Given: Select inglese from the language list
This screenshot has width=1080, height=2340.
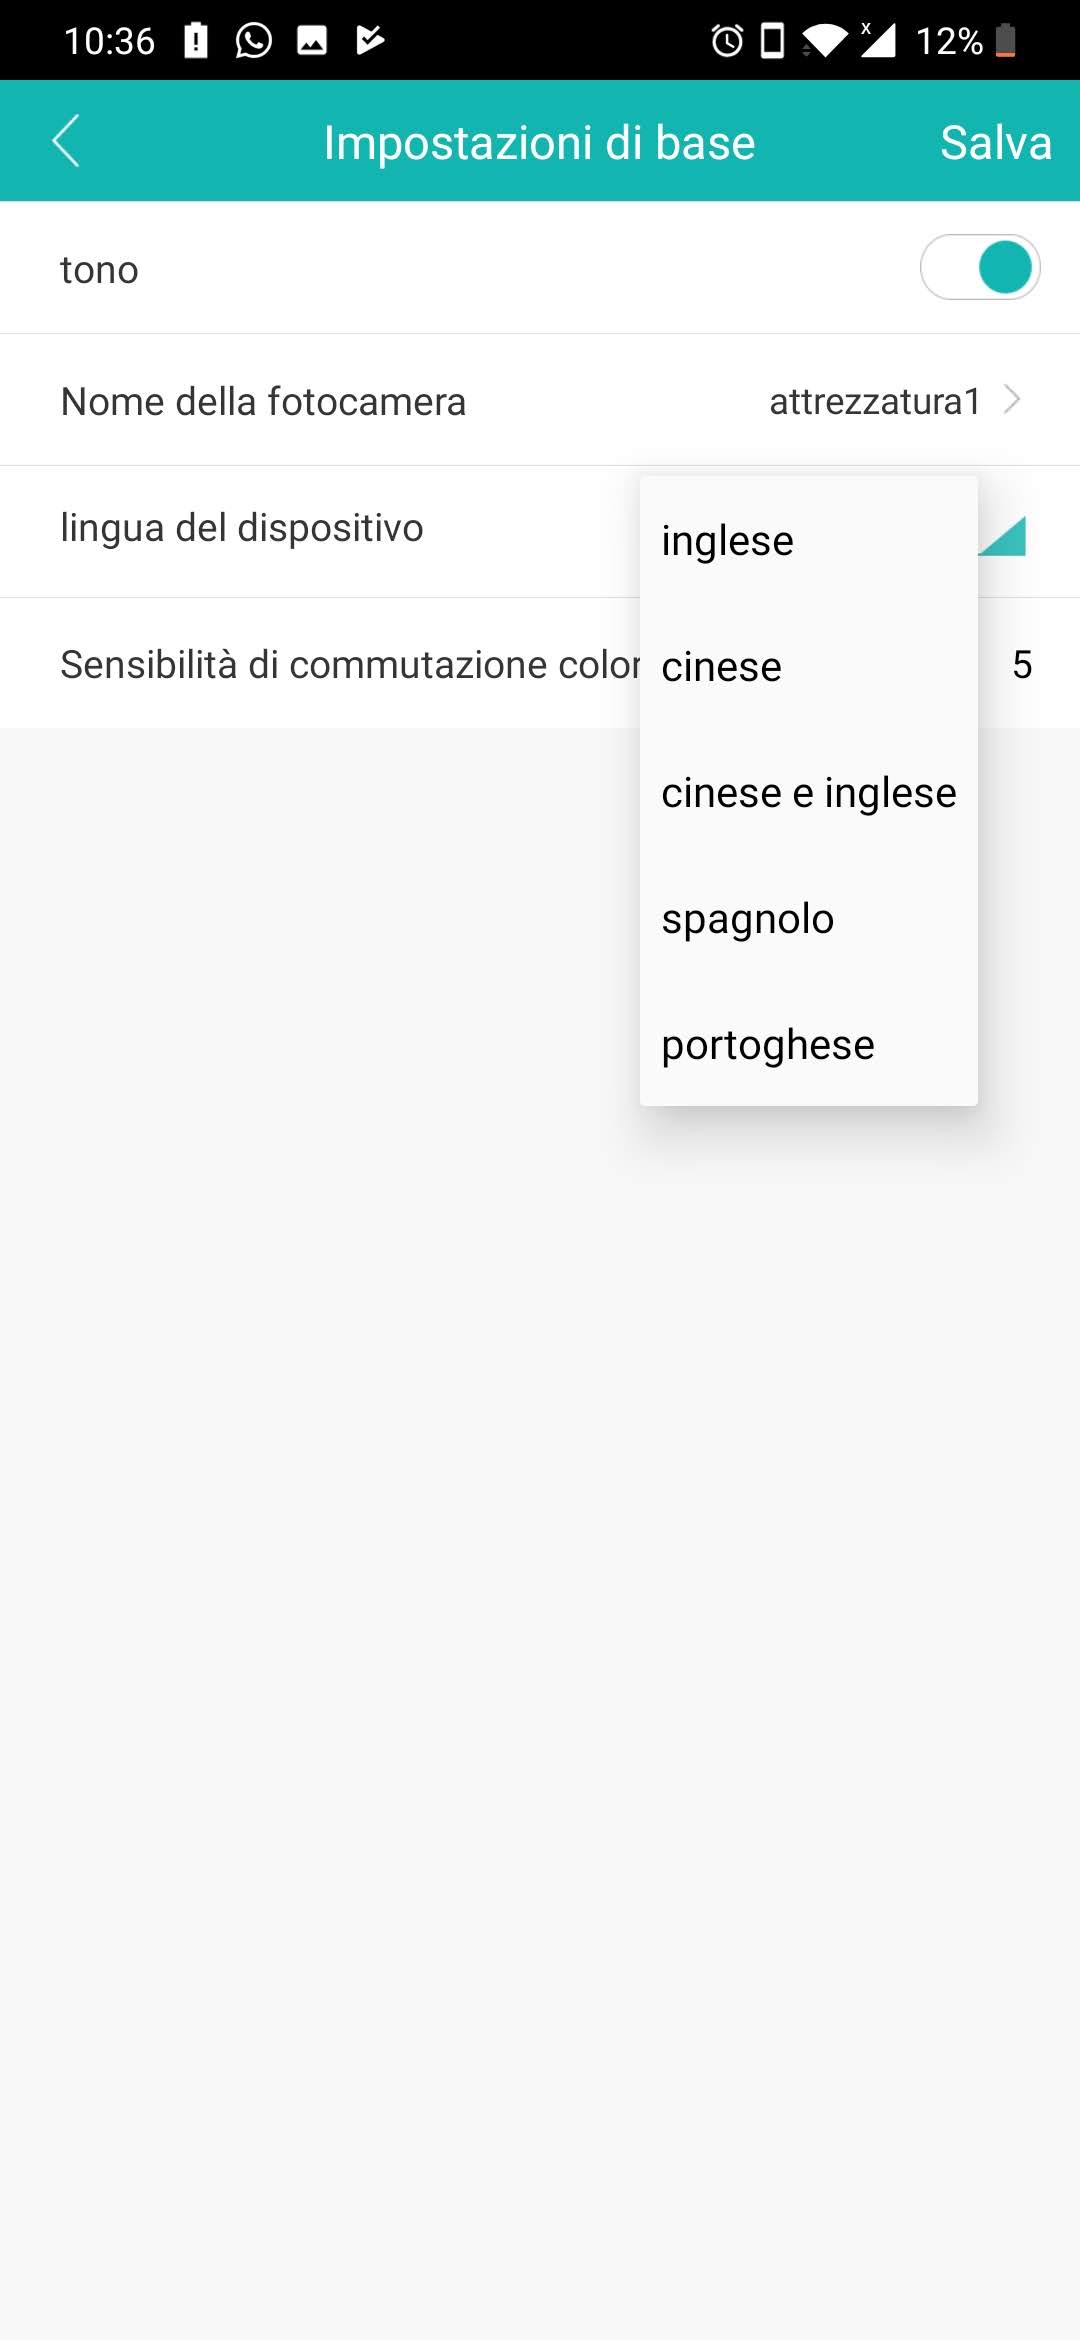Looking at the screenshot, I should [728, 541].
